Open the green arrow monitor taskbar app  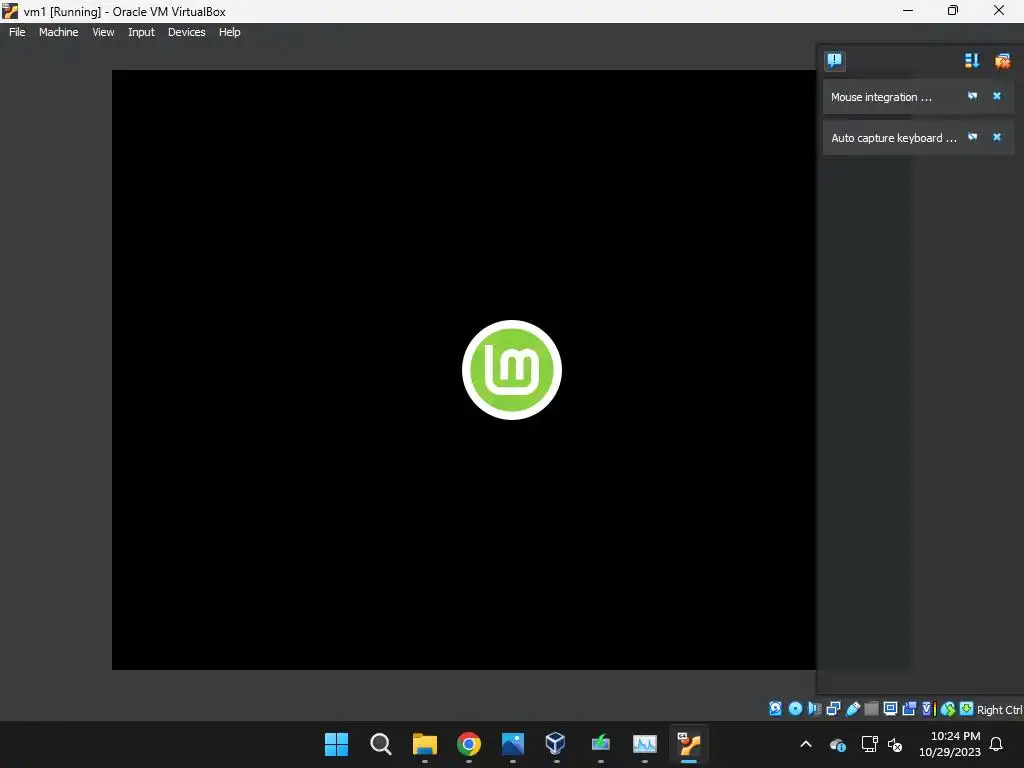(x=600, y=744)
